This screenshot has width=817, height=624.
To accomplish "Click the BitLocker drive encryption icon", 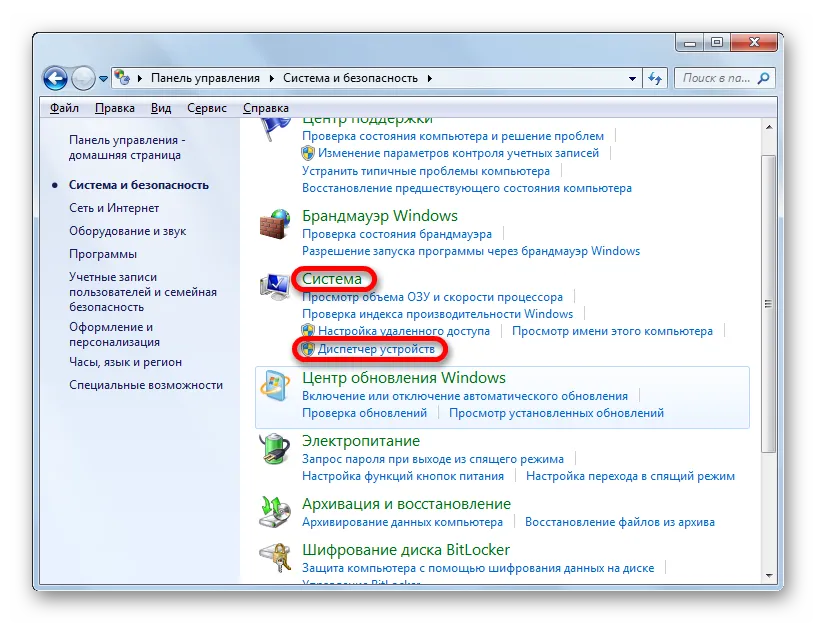I will [x=275, y=557].
